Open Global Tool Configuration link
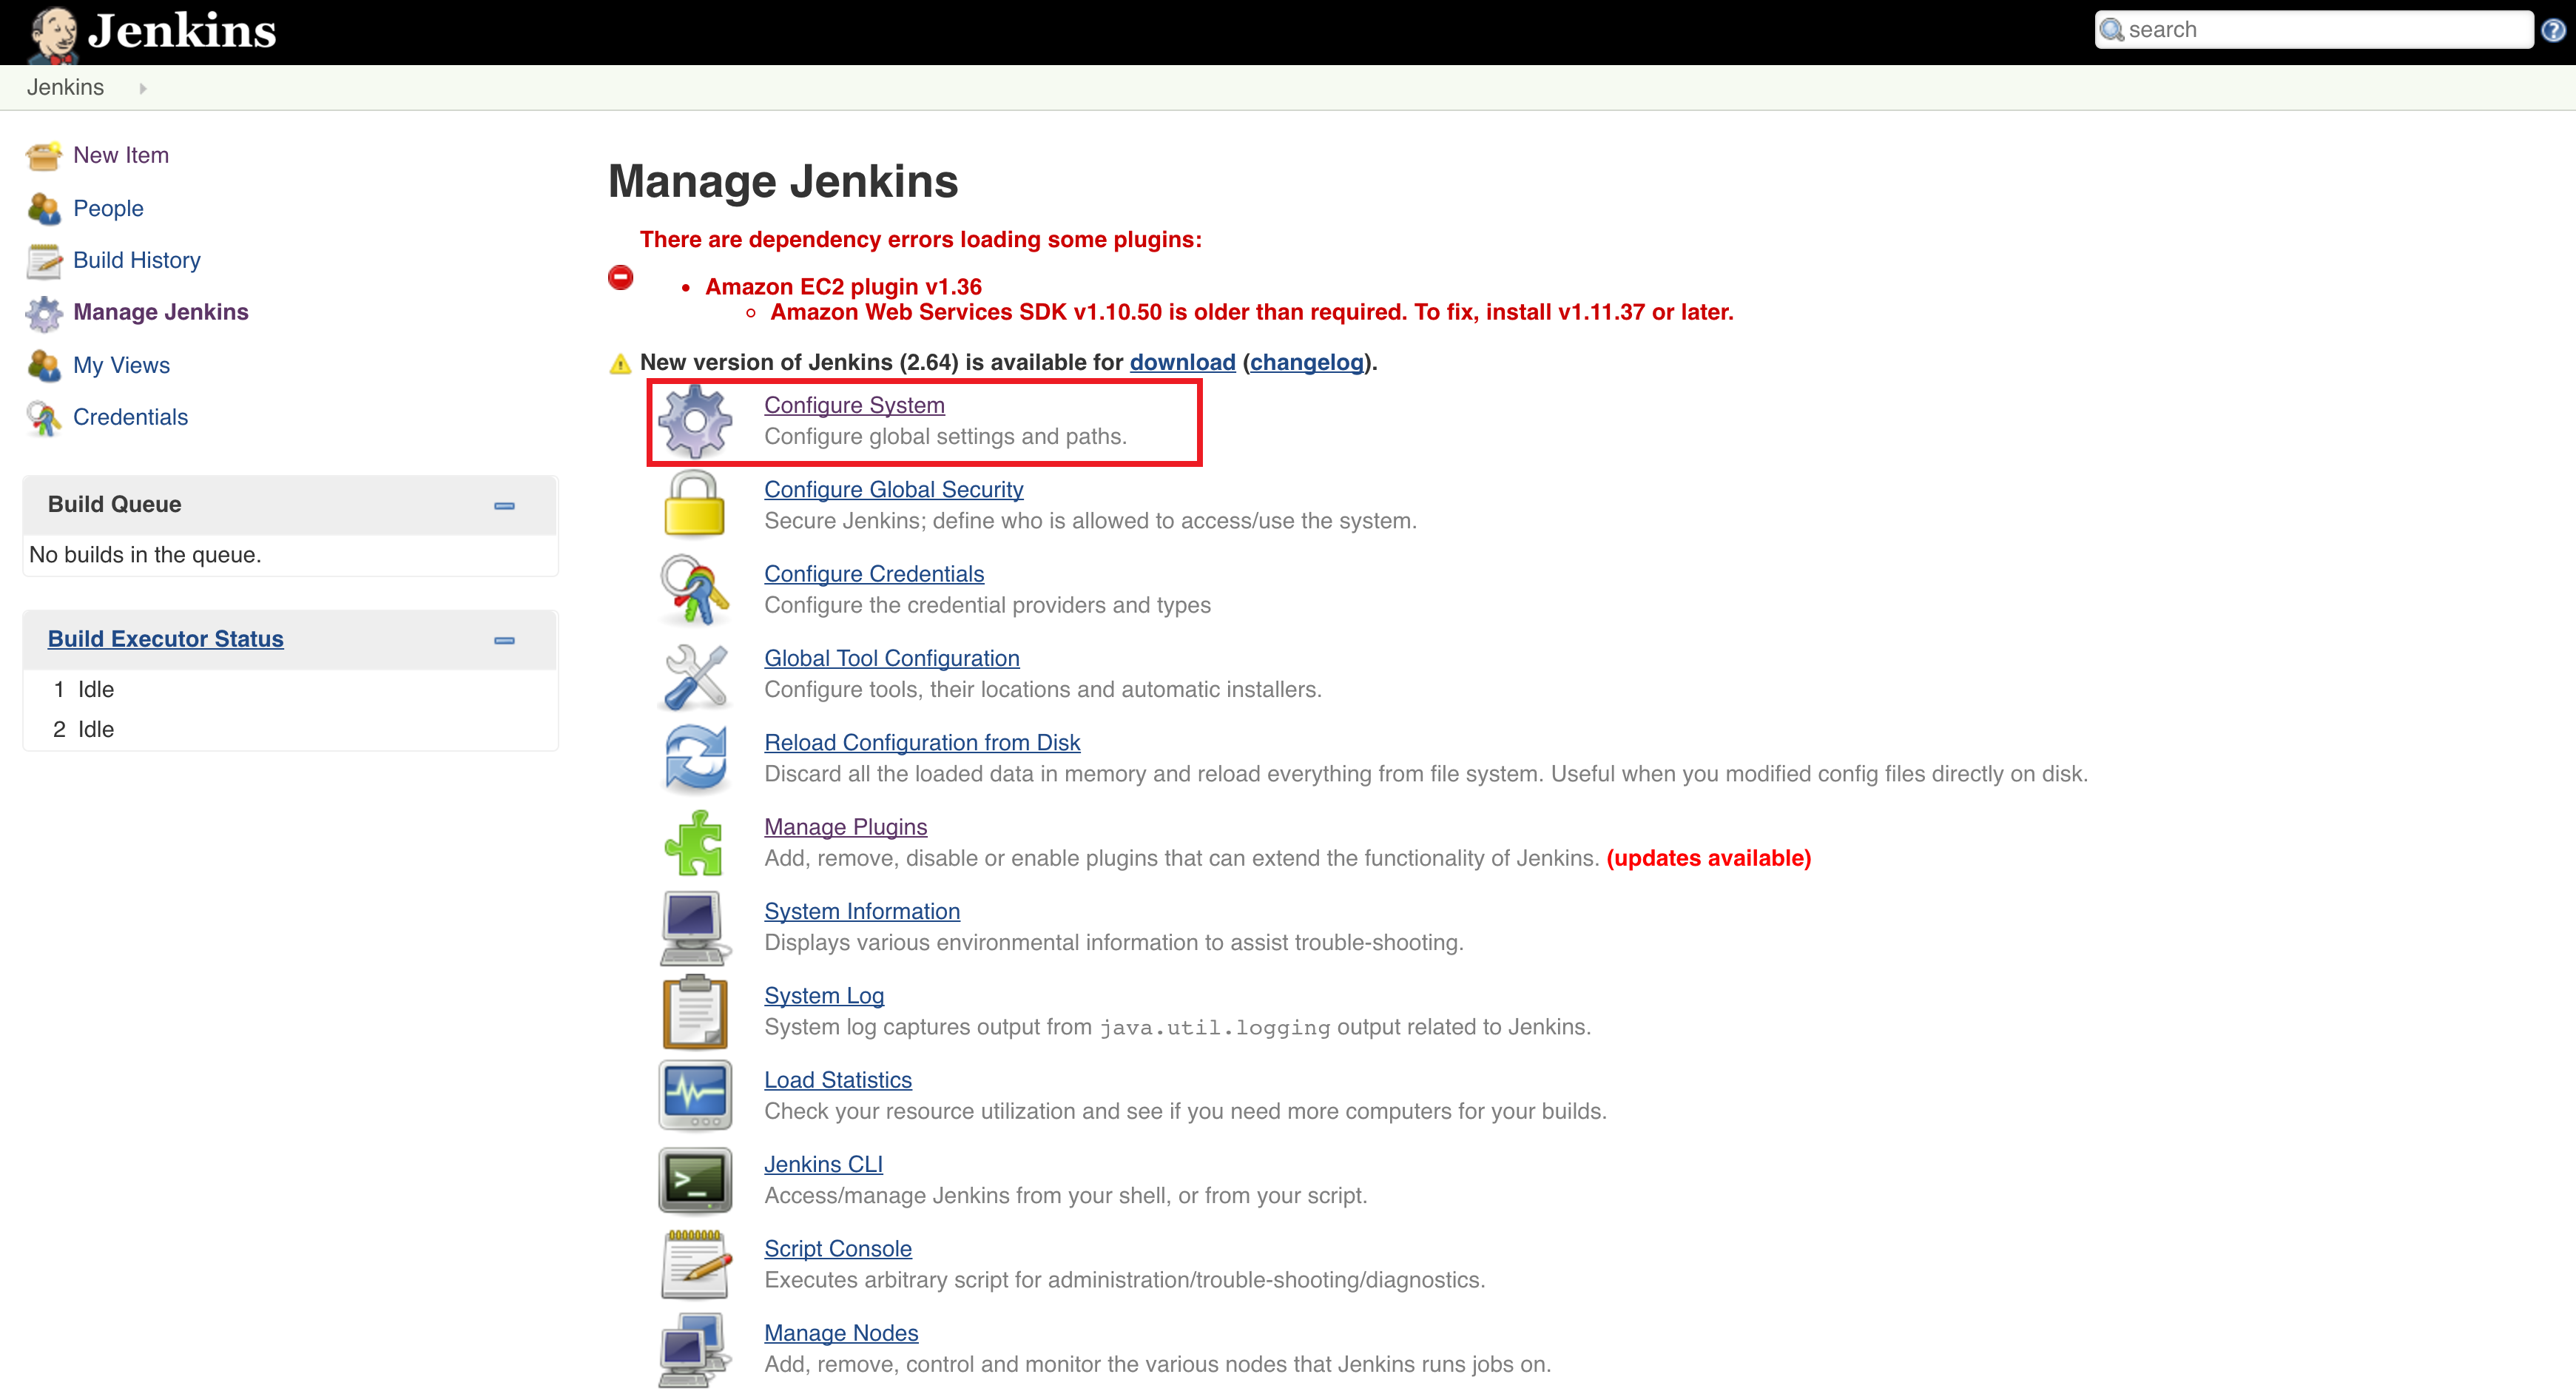This screenshot has height=1394, width=2576. [x=892, y=658]
